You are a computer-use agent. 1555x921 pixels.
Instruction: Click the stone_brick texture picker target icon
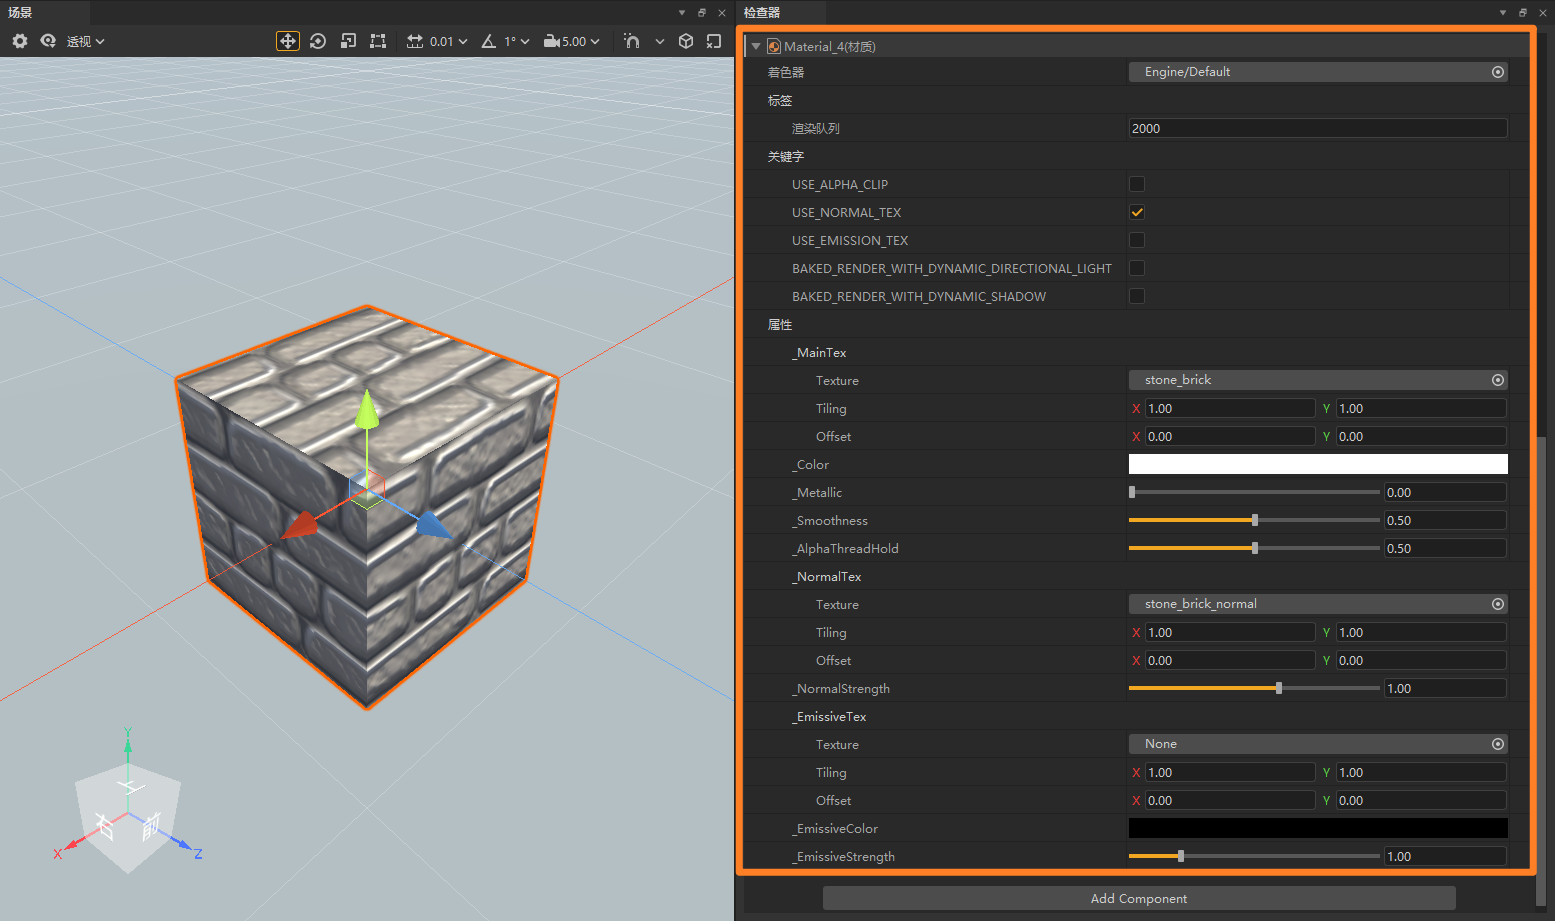1497,380
